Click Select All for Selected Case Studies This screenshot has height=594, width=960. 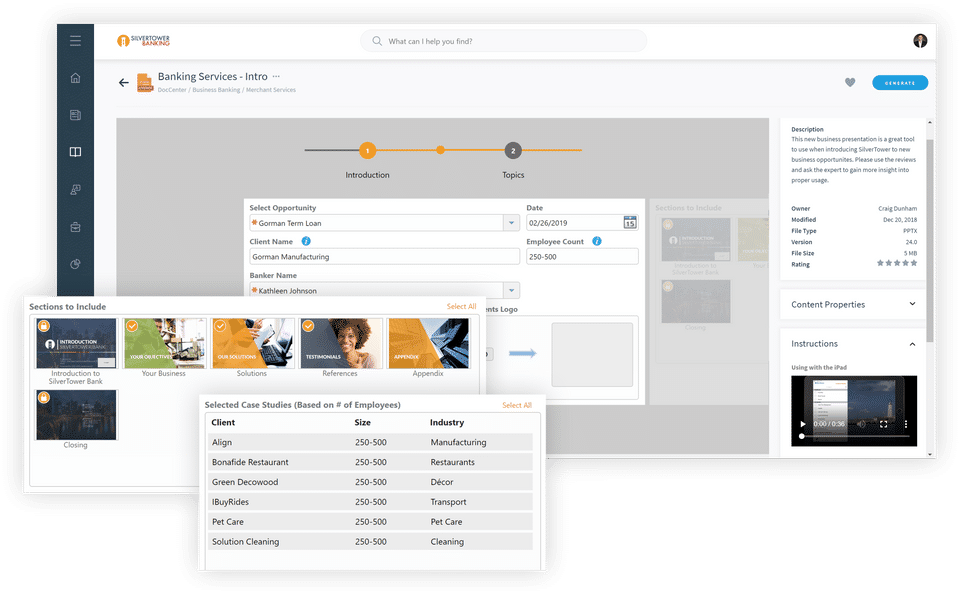coord(517,405)
